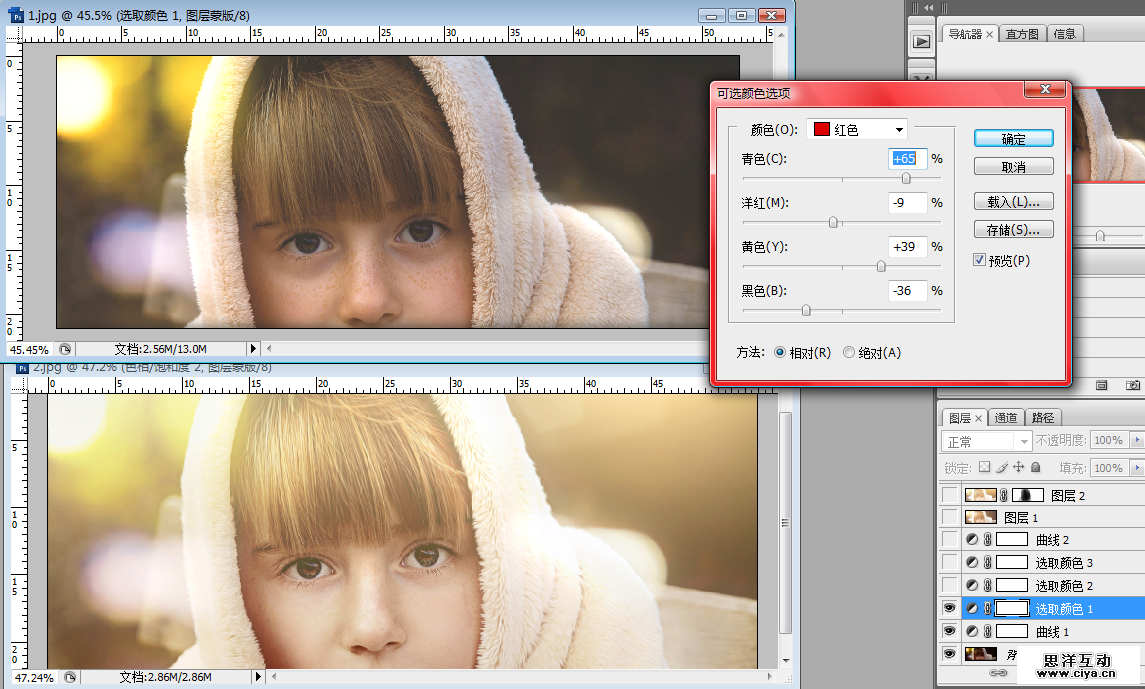
Task: Click the camera snapshot icon in history panel
Action: click(1132, 385)
